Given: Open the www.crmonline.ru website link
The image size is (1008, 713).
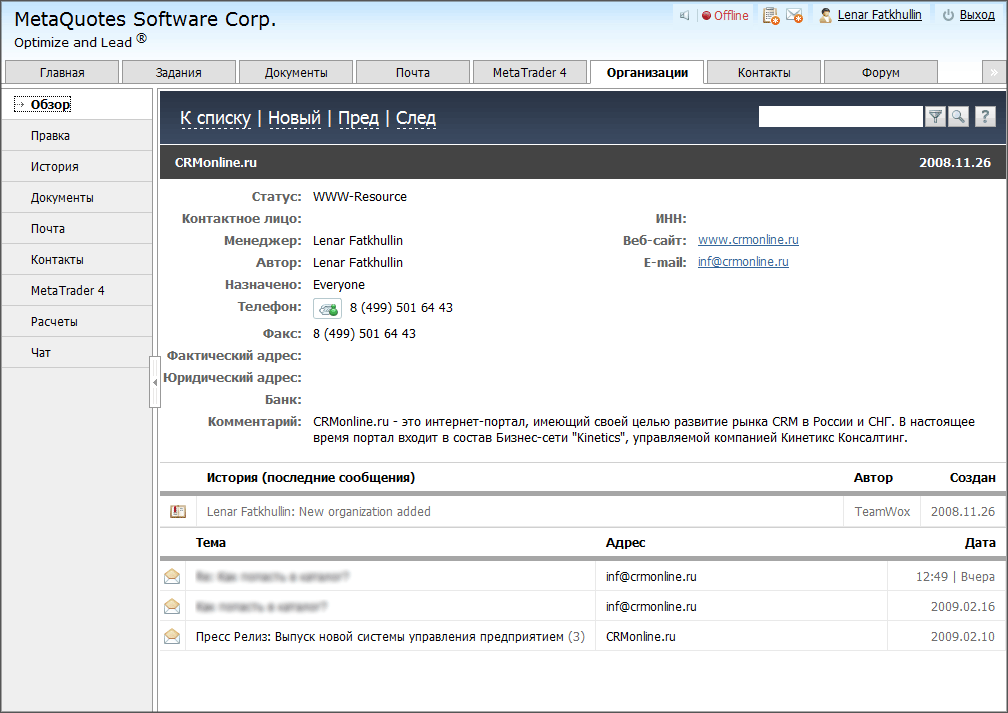Looking at the screenshot, I should [x=748, y=240].
